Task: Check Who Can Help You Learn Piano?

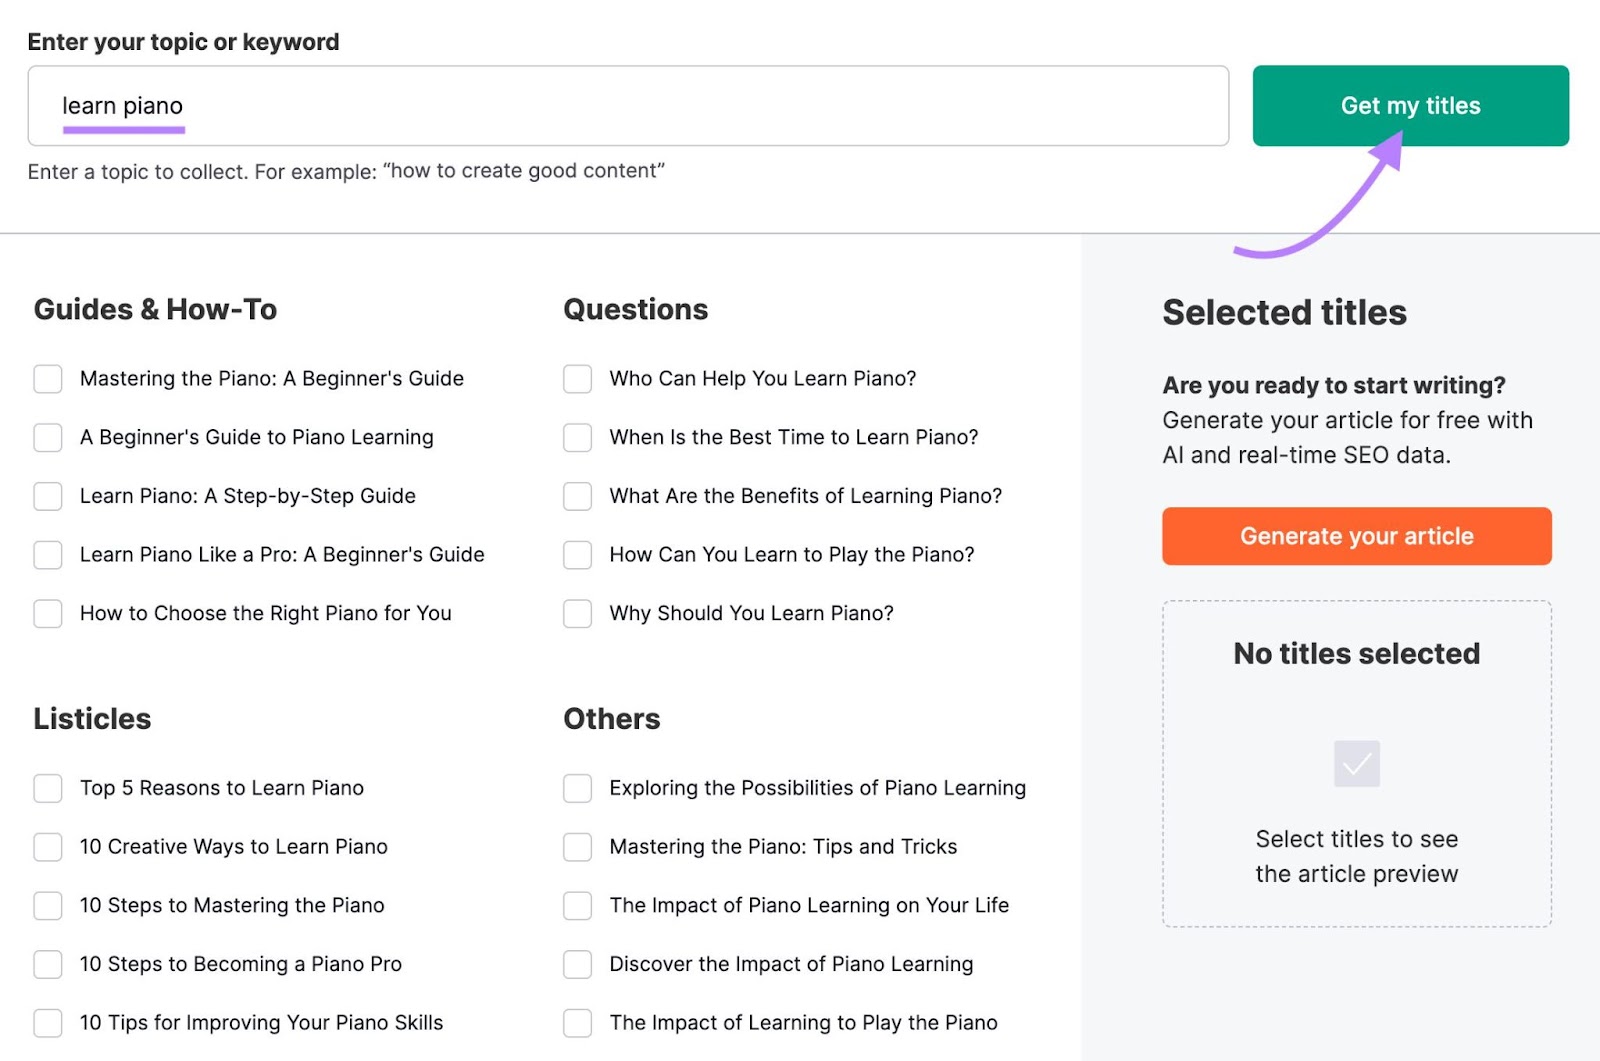Action: click(x=577, y=379)
